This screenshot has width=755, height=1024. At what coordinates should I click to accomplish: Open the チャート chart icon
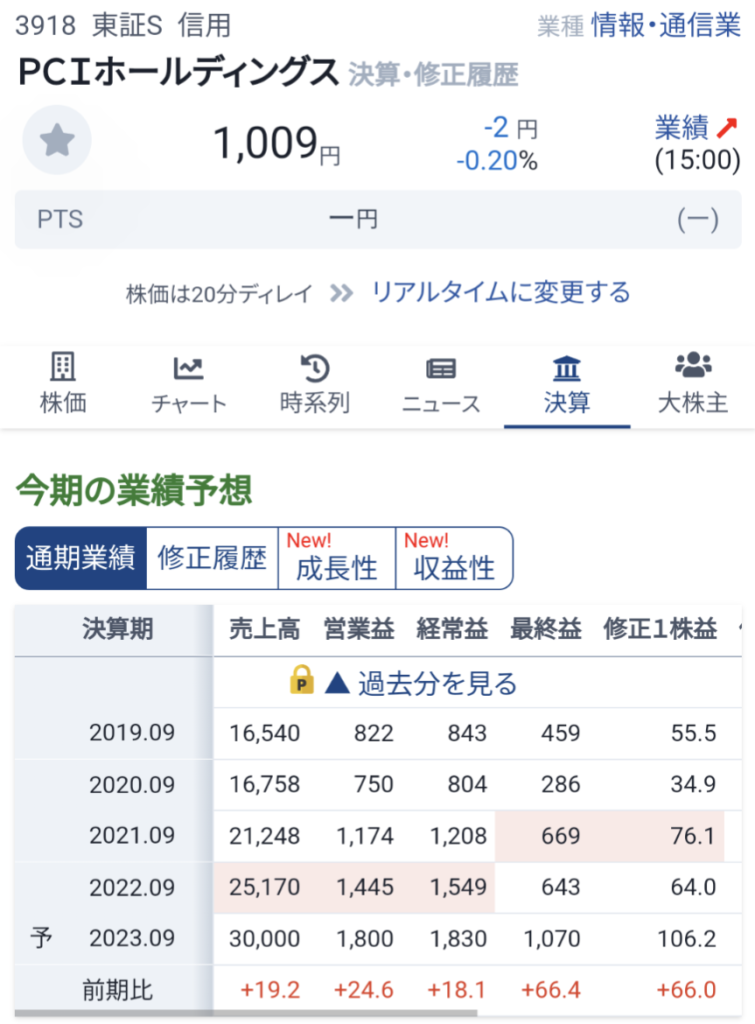click(188, 368)
